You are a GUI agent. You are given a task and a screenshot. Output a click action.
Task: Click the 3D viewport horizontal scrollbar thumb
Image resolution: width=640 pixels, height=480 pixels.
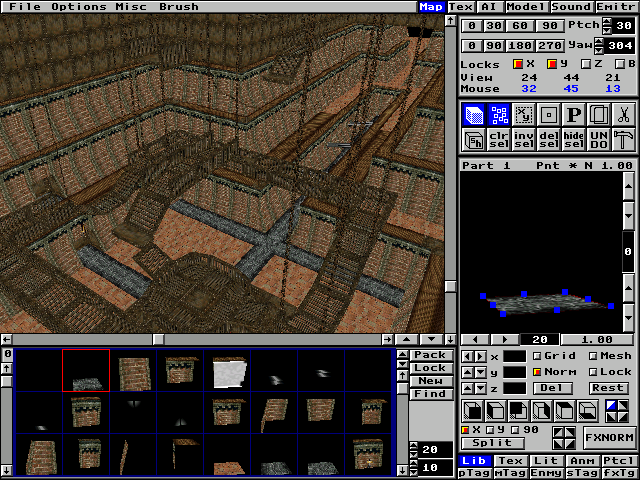[x=158, y=339]
